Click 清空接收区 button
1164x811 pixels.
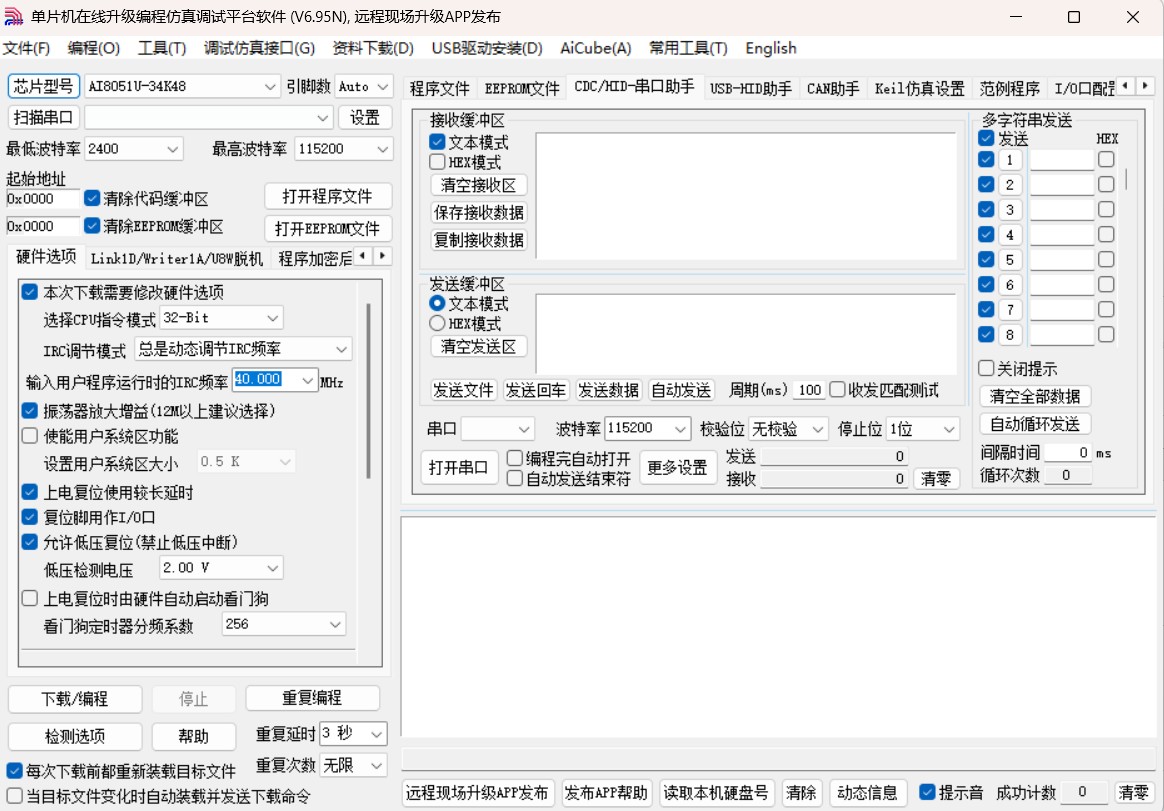click(479, 185)
